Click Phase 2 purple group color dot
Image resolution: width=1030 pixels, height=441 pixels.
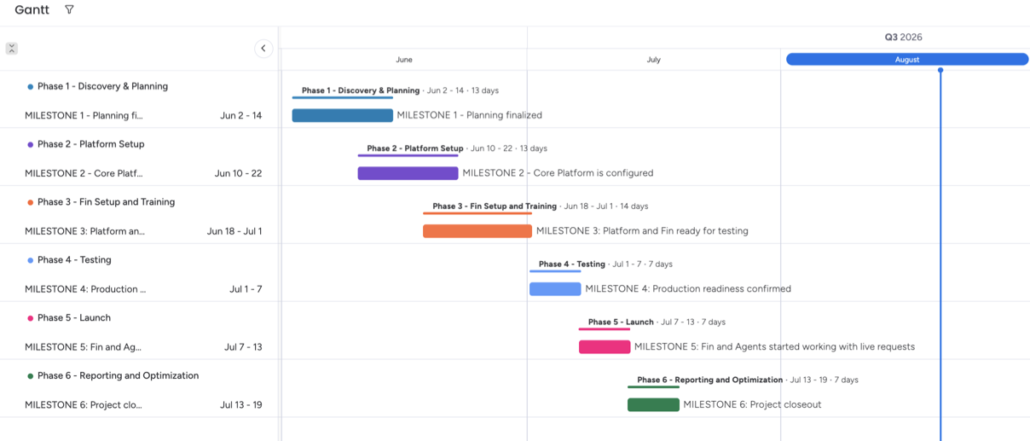pyautogui.click(x=30, y=145)
